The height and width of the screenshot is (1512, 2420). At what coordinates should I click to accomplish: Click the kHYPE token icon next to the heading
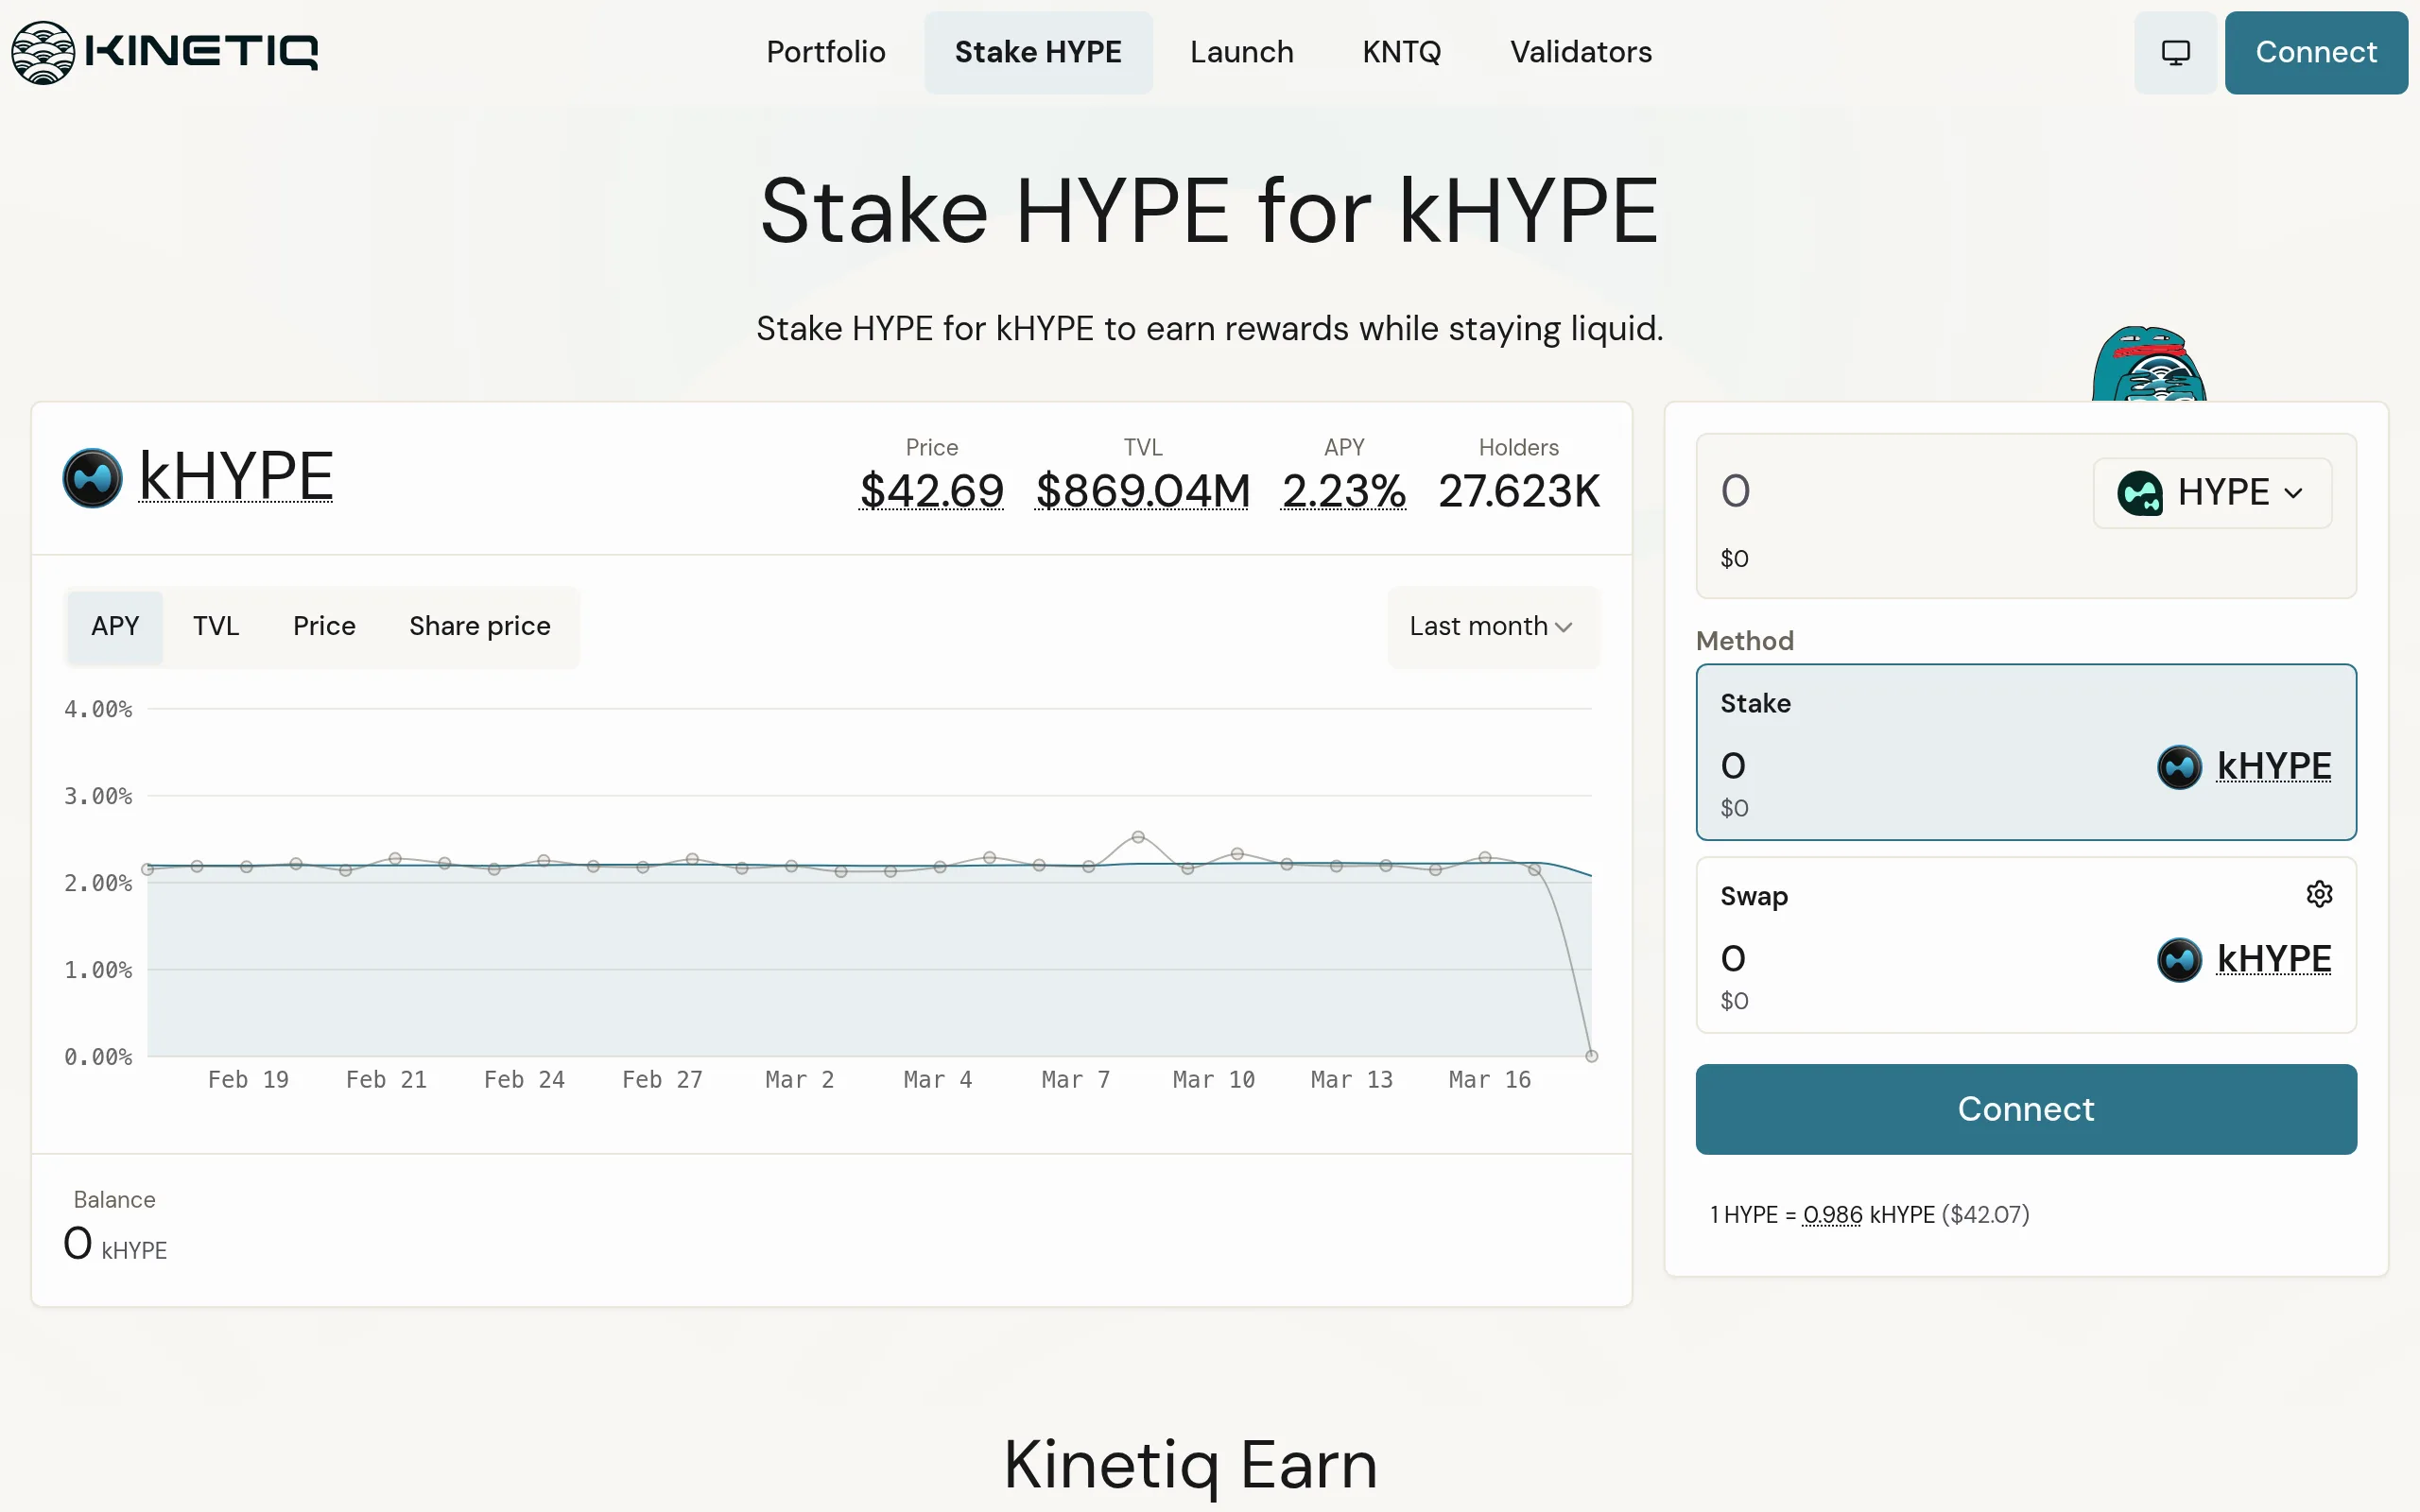pyautogui.click(x=92, y=478)
